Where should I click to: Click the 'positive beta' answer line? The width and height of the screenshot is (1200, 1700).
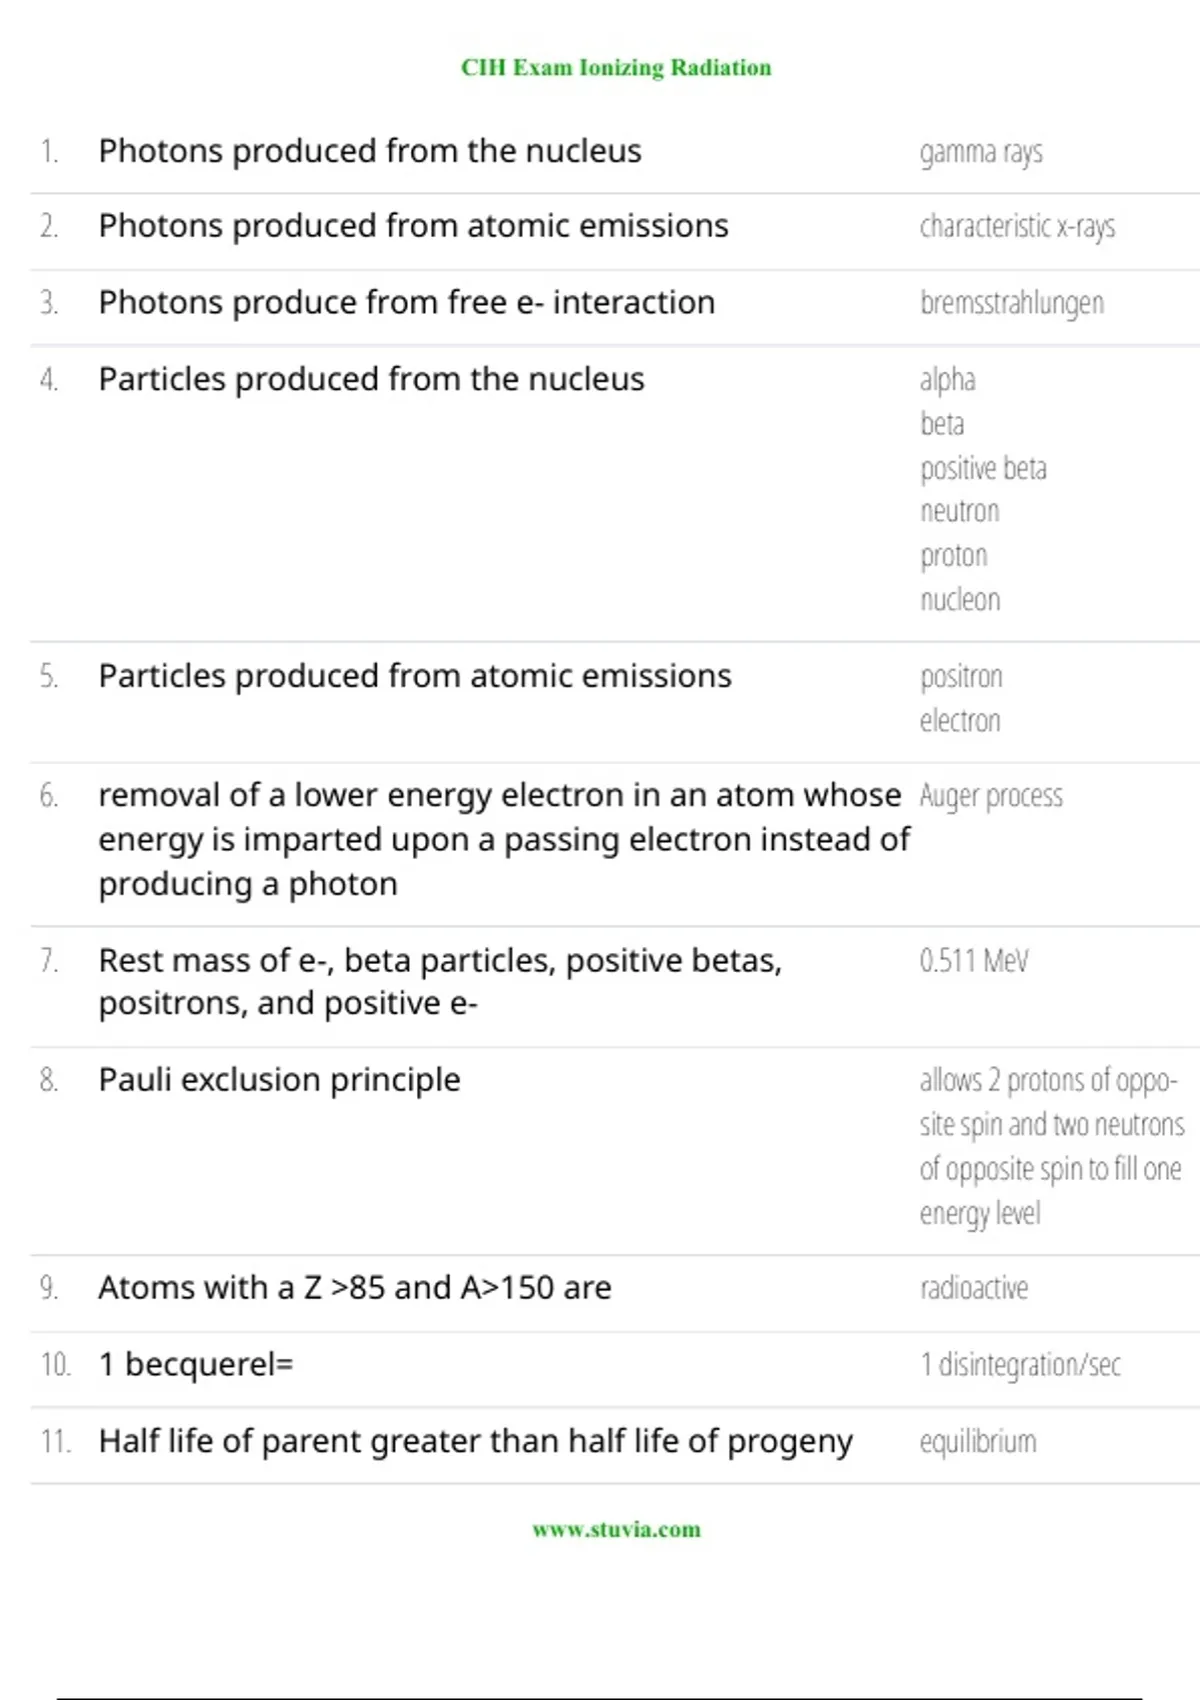[983, 468]
